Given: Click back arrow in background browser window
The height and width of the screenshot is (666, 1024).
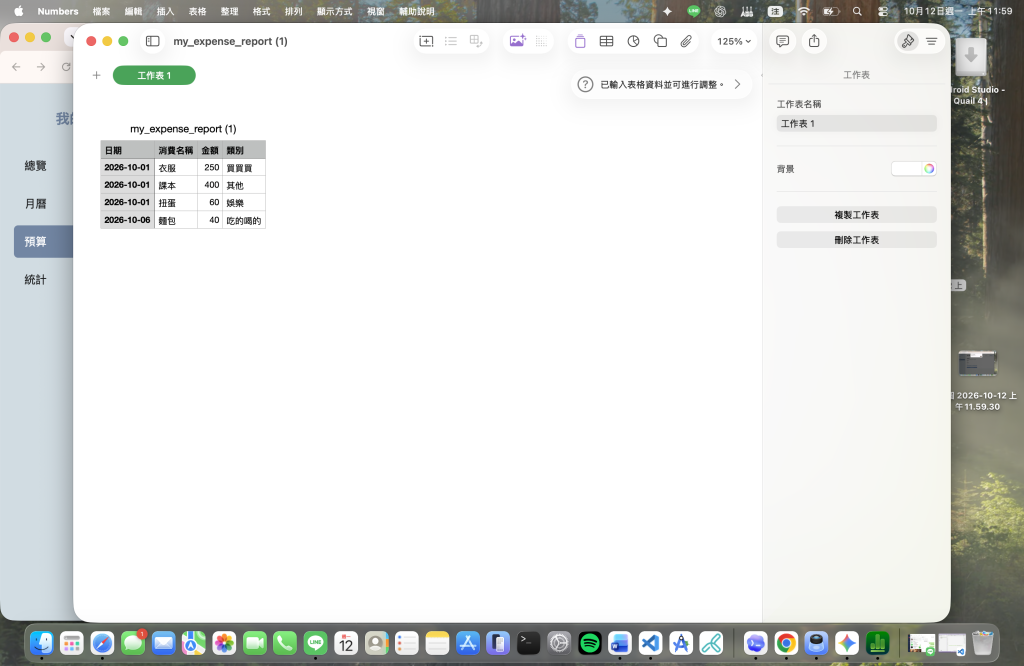Looking at the screenshot, I should point(16,67).
